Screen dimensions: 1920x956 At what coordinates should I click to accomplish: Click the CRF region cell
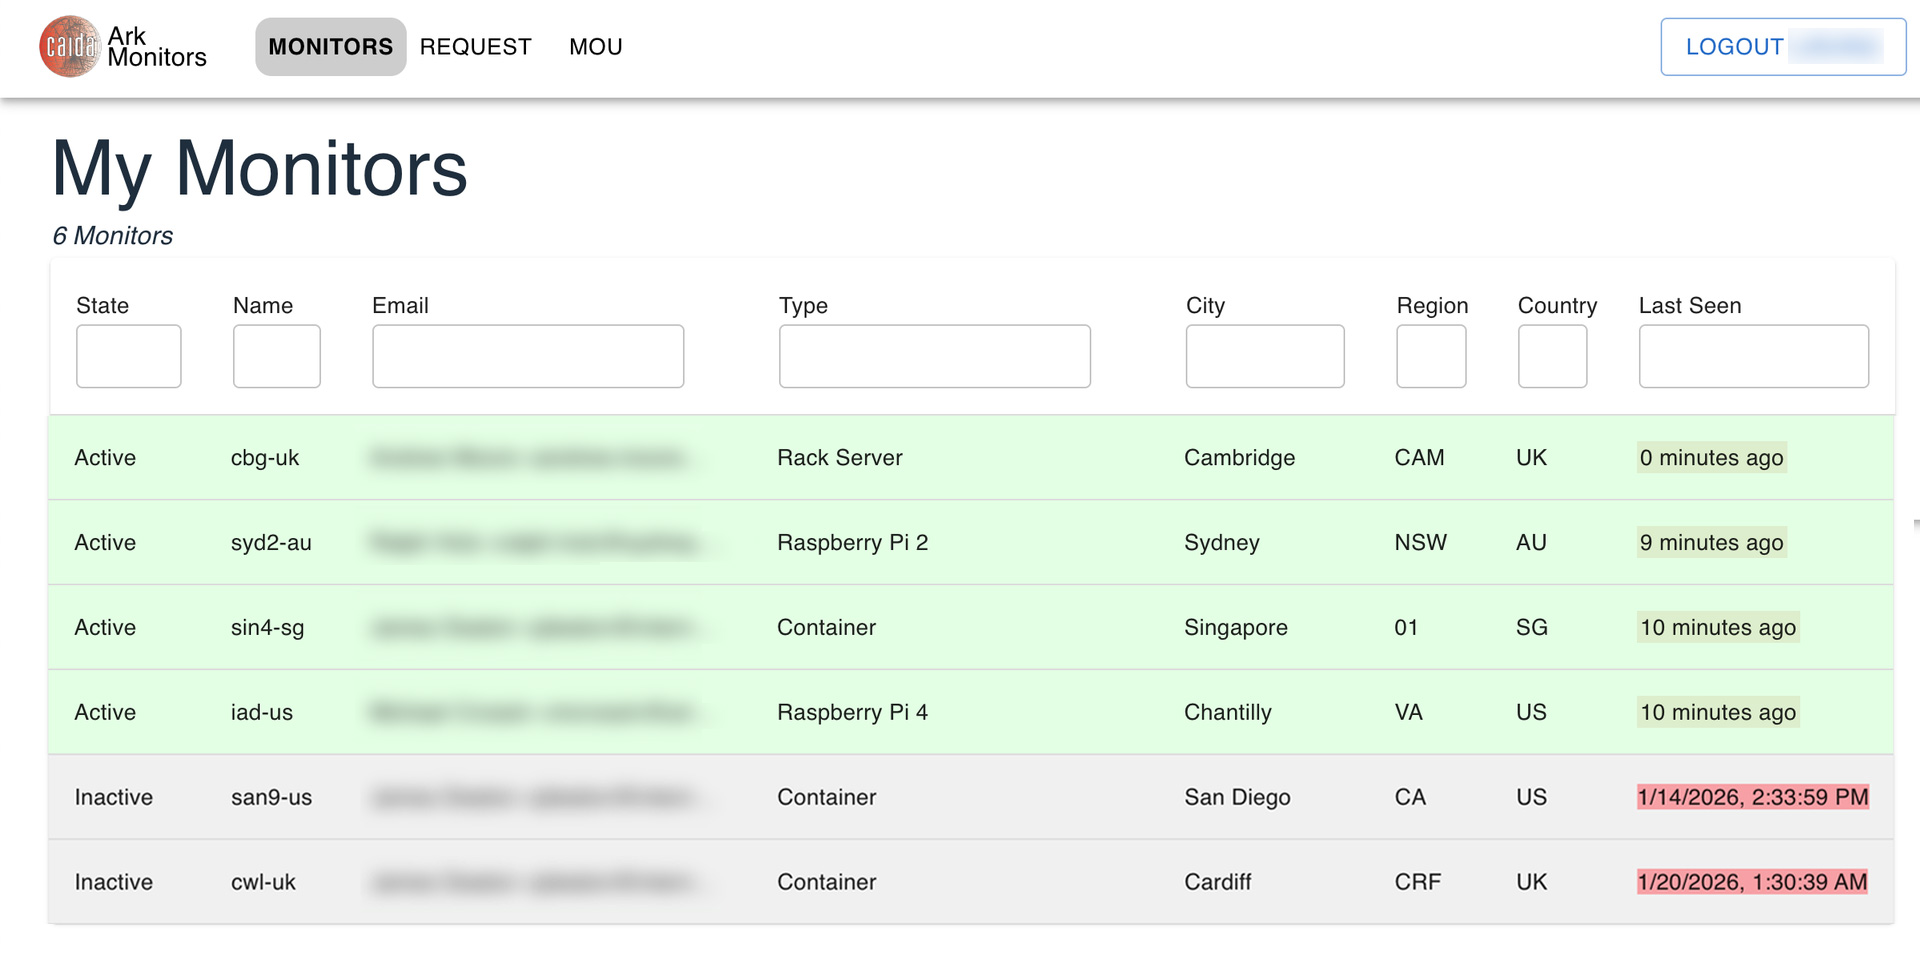[1418, 883]
